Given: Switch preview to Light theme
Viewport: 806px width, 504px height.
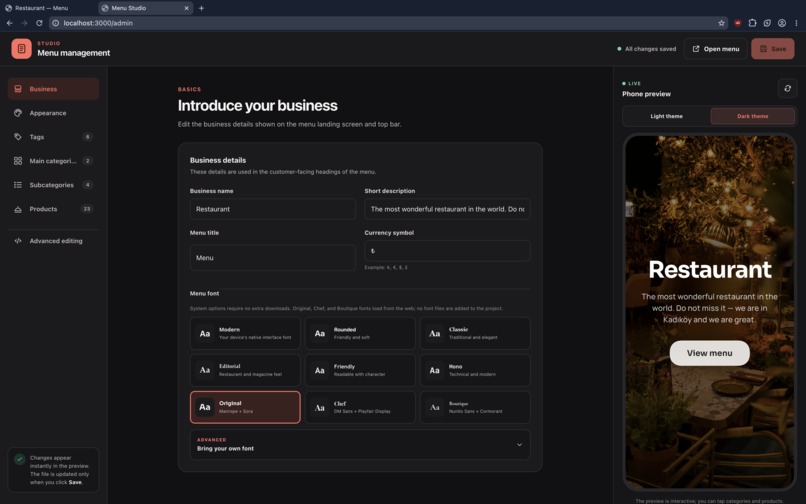Looking at the screenshot, I should point(667,116).
